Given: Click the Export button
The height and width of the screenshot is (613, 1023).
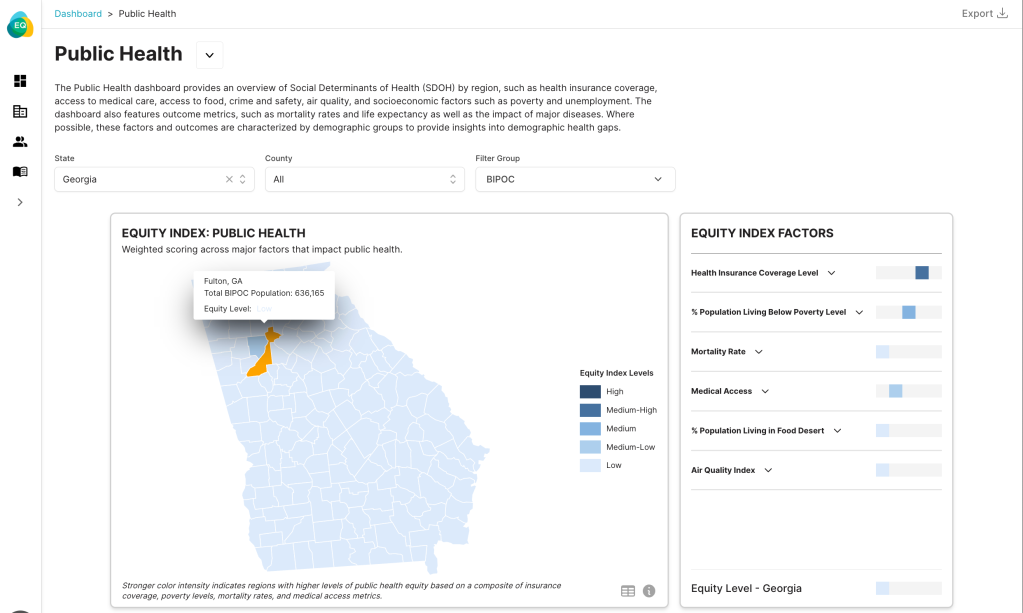Looking at the screenshot, I should [x=984, y=14].
